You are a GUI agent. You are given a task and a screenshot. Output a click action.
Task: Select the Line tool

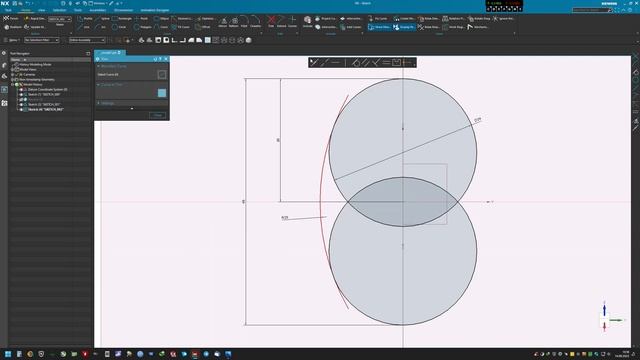[x=84, y=27]
